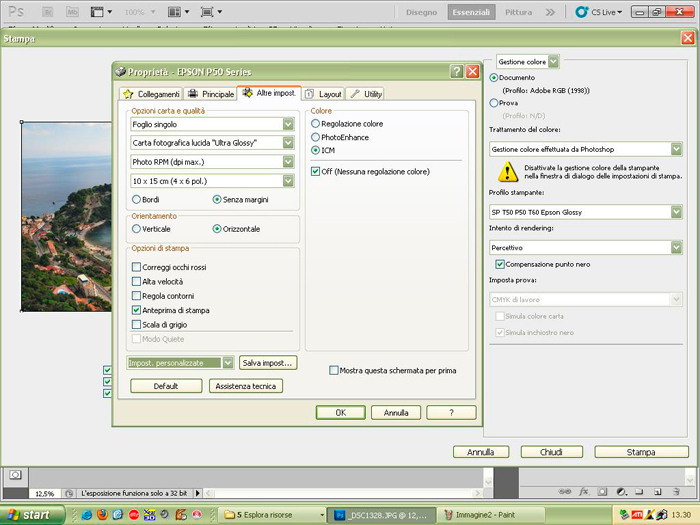This screenshot has width=700, height=525.
Task: Click the 12,5% zoom level field
Action: [x=45, y=494]
